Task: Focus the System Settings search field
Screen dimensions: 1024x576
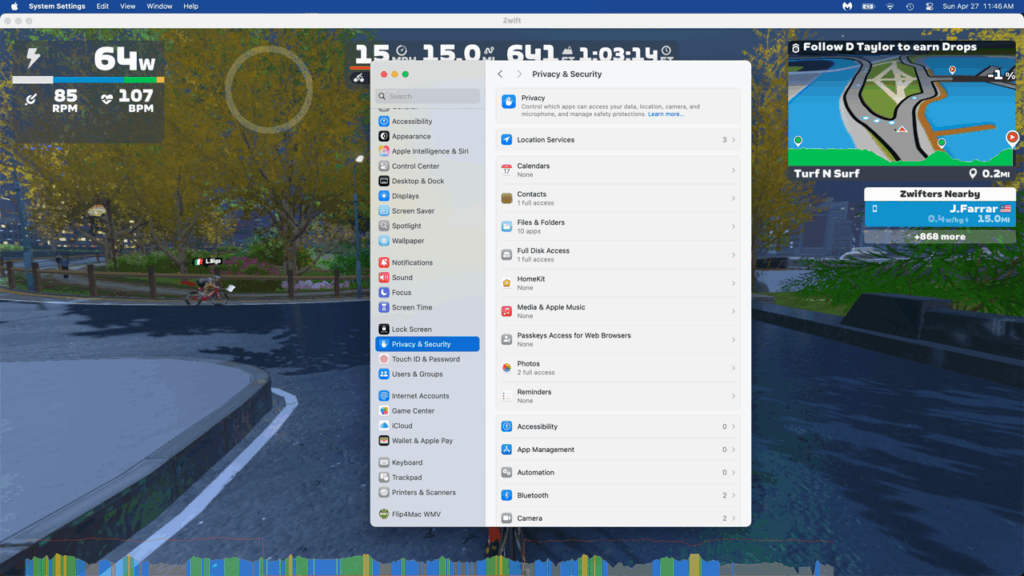Action: coord(428,97)
